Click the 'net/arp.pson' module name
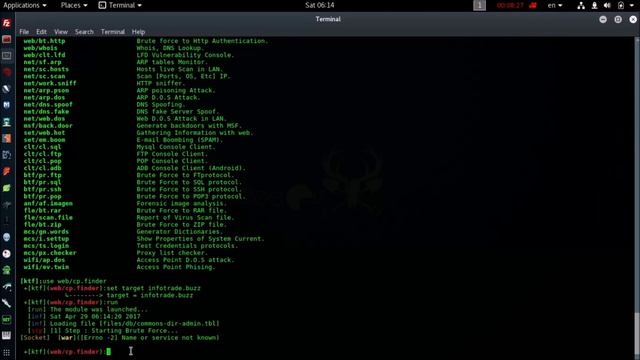The height and width of the screenshot is (360, 640). pyautogui.click(x=46, y=90)
